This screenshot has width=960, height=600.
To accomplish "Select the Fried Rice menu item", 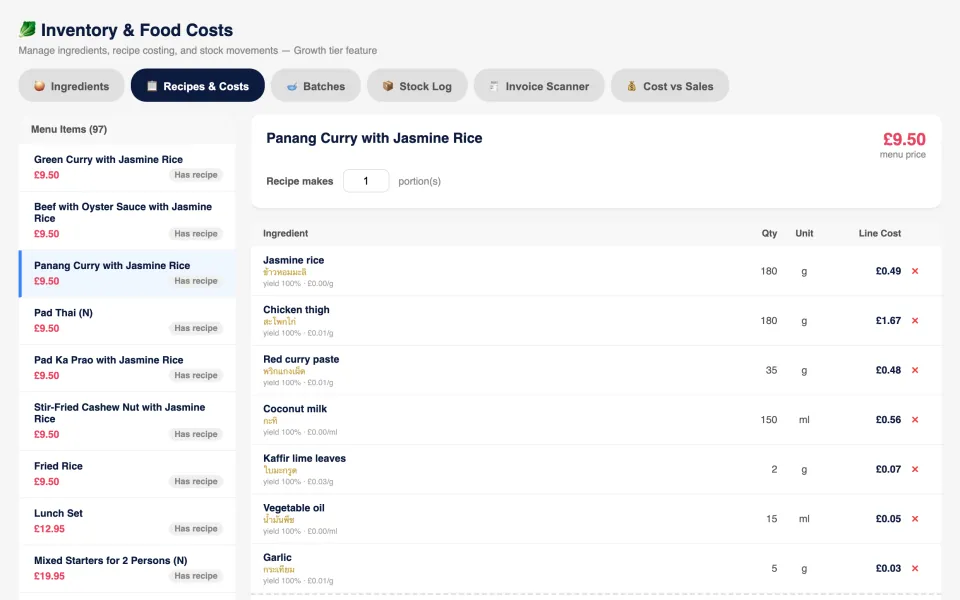I will tap(127, 474).
